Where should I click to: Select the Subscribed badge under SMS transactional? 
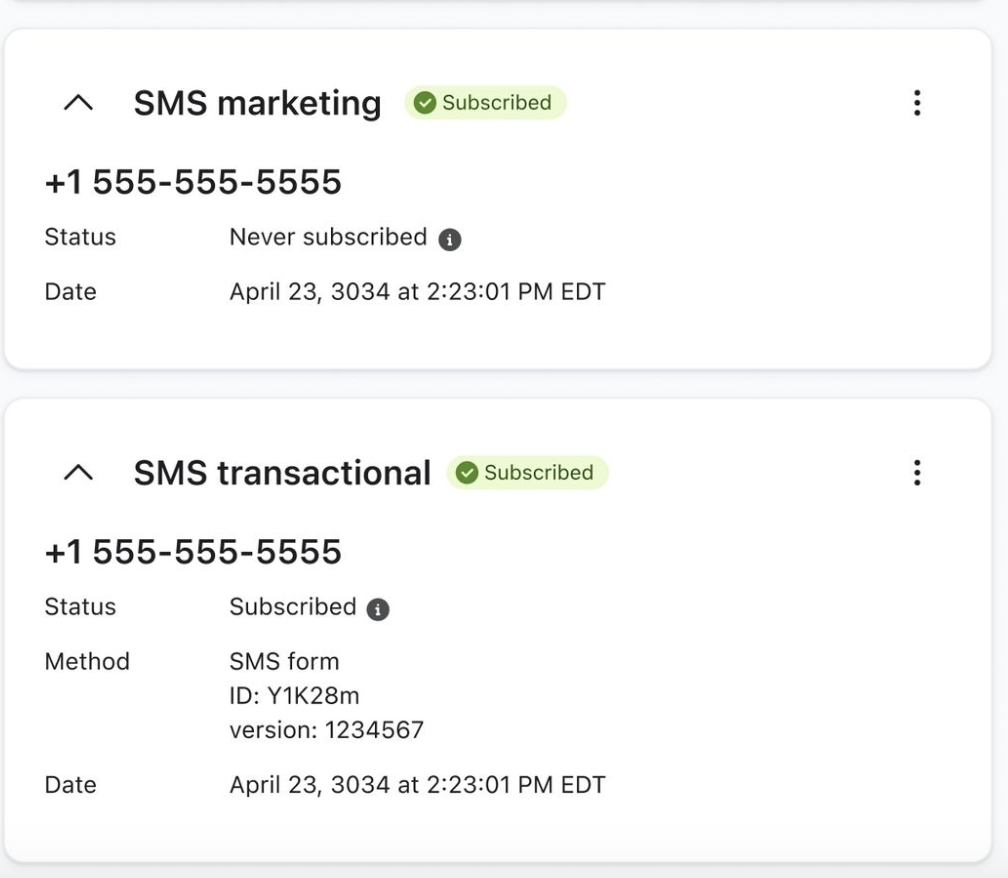pos(528,473)
